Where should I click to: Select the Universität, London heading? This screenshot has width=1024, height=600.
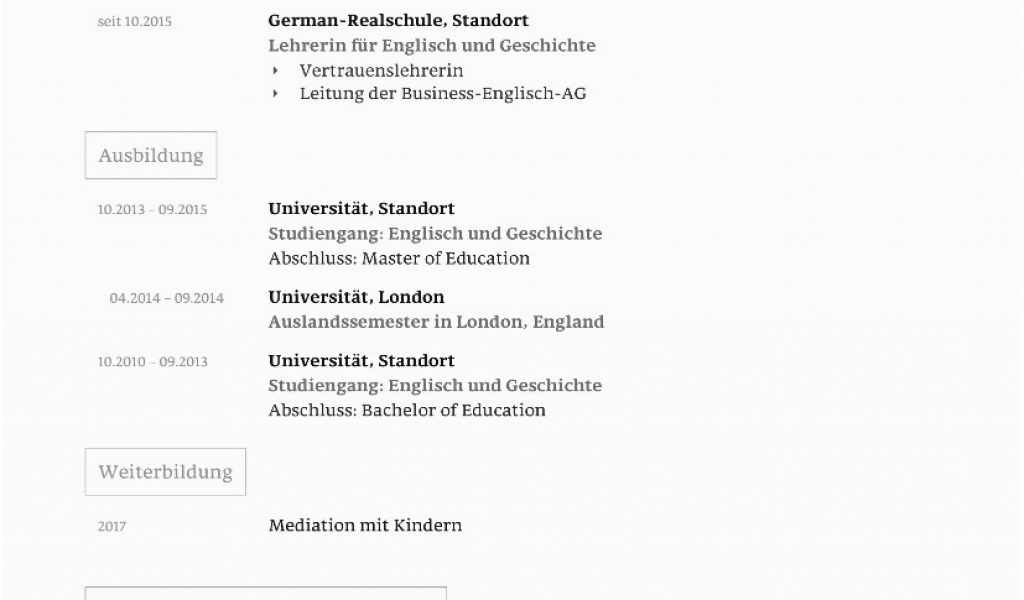[356, 297]
